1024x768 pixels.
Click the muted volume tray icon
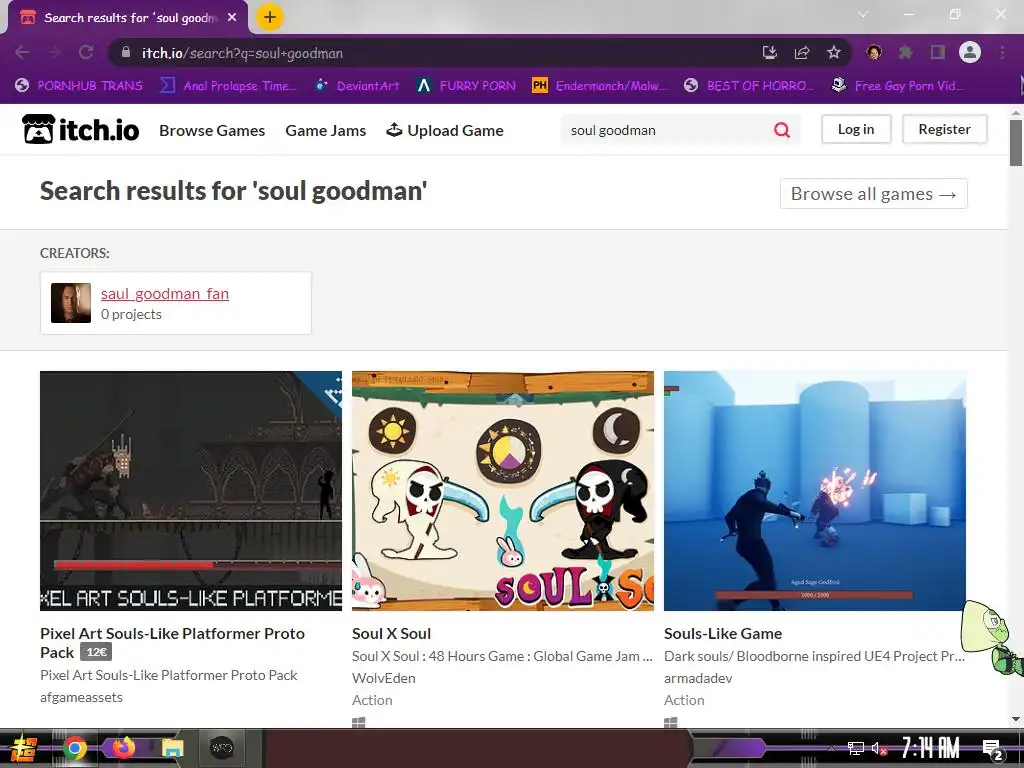click(x=879, y=749)
